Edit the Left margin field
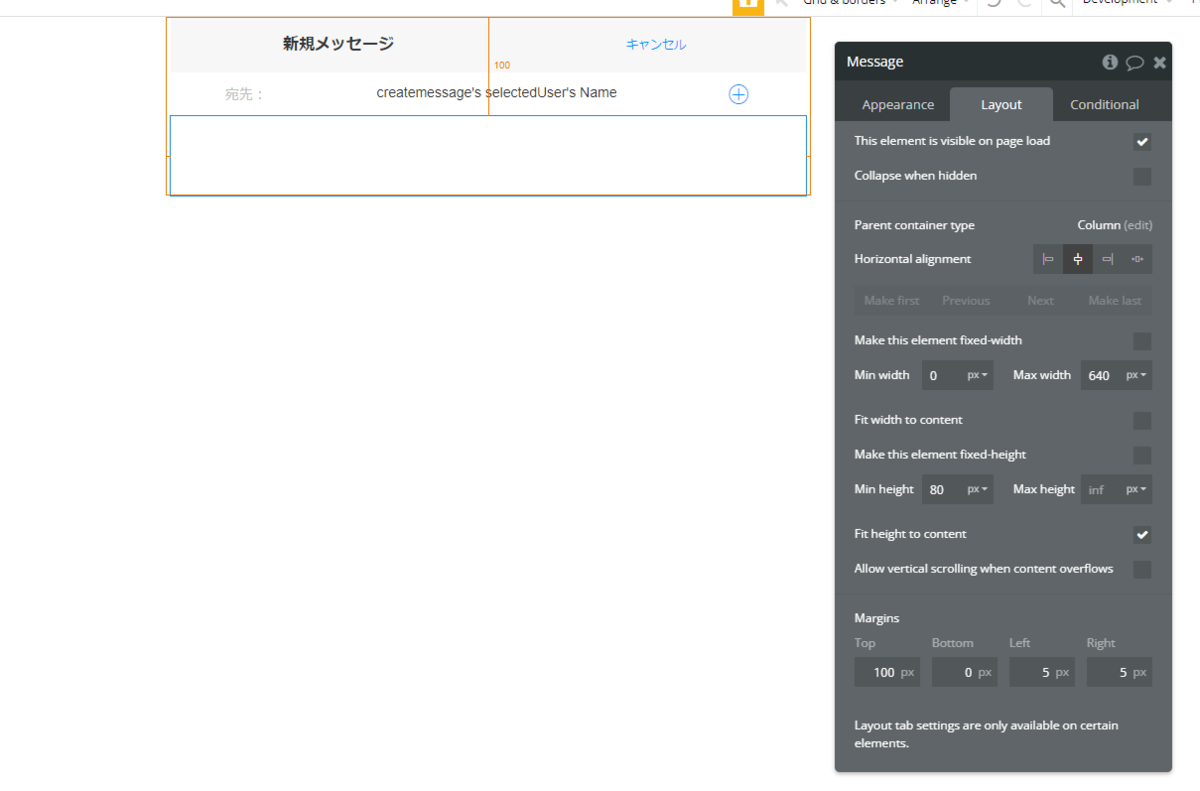Viewport: 1200px width, 791px height. 1042,672
